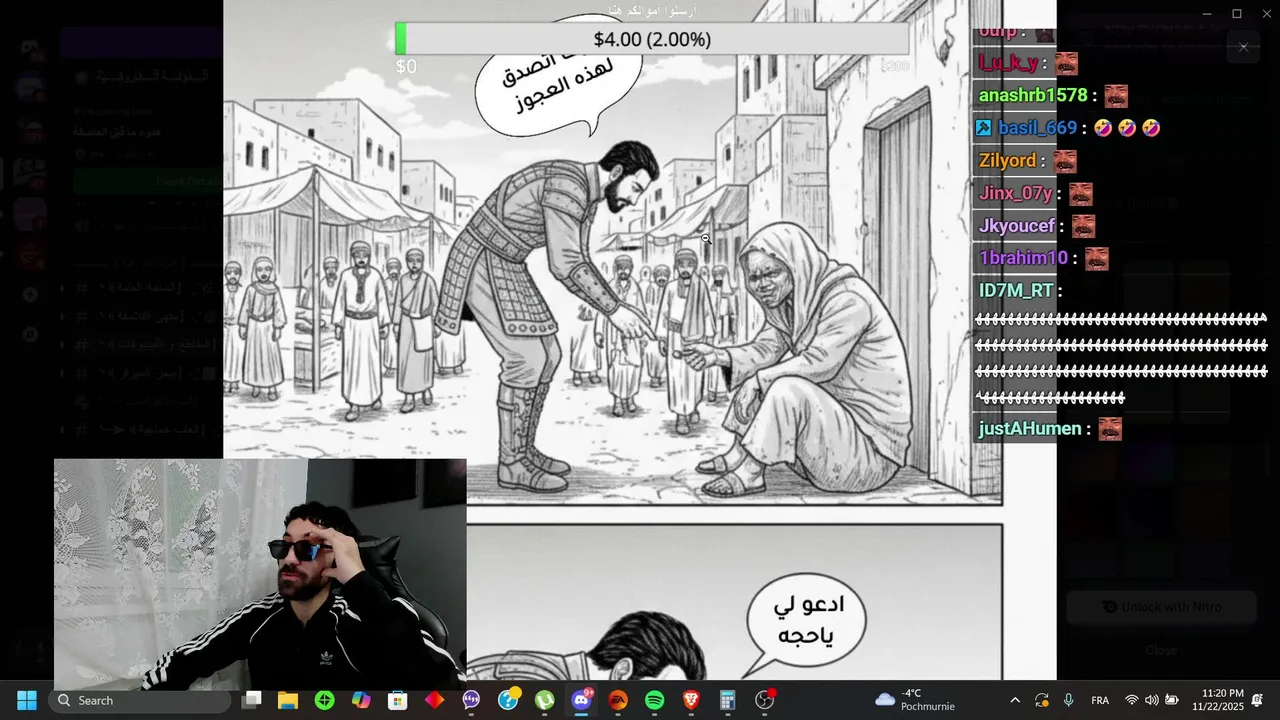The height and width of the screenshot is (720, 1280).
Task: Click the dimmed 'Unlock with Nitro' button
Action: click(1162, 606)
